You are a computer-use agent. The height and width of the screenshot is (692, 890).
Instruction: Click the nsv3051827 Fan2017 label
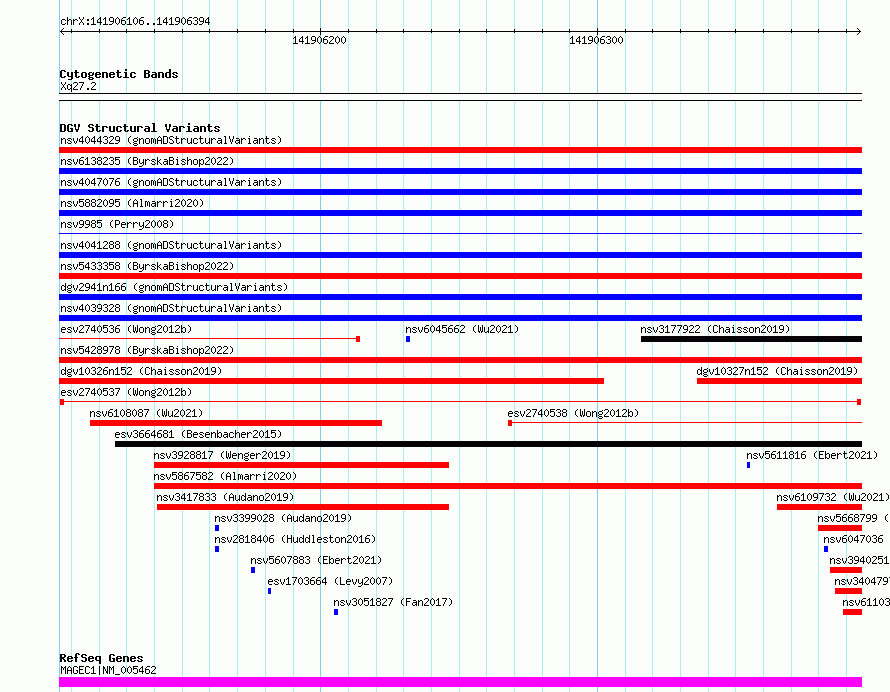pos(393,602)
